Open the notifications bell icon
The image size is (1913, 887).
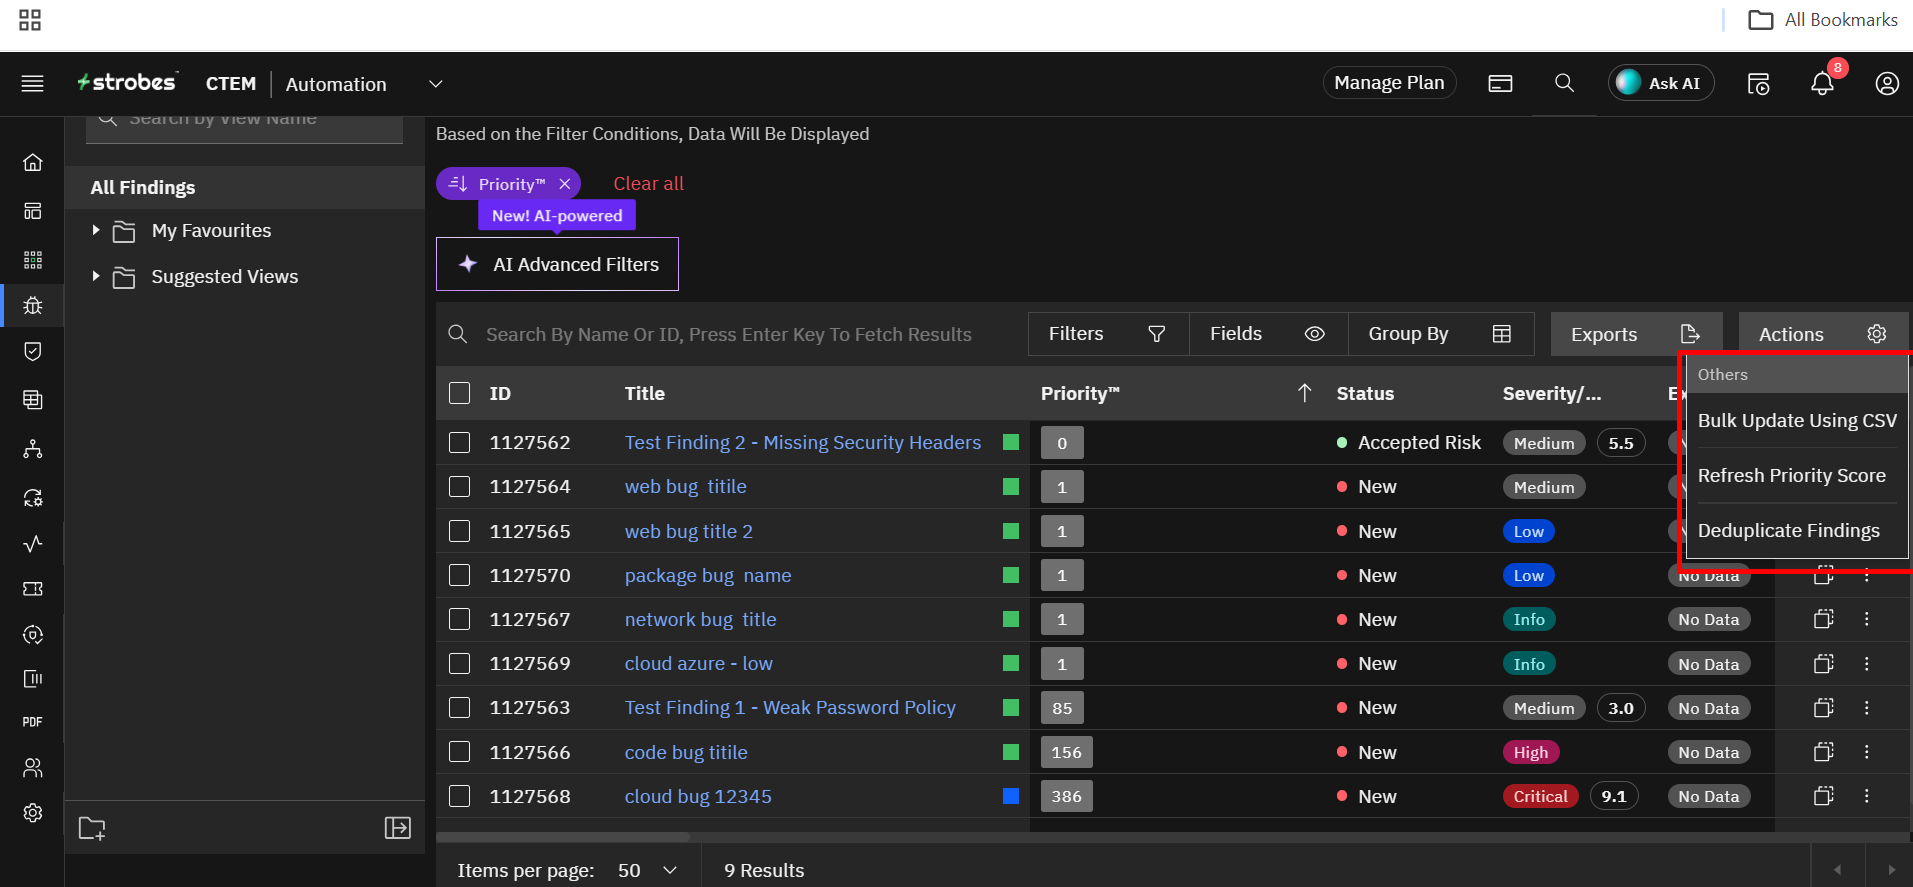(1822, 84)
